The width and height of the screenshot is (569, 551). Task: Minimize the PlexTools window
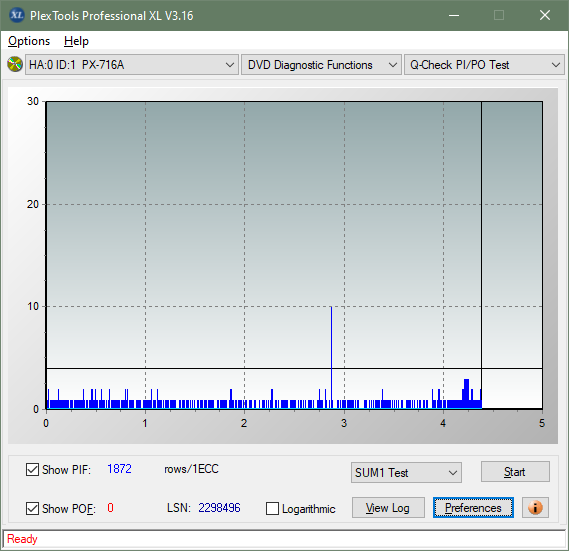click(454, 16)
